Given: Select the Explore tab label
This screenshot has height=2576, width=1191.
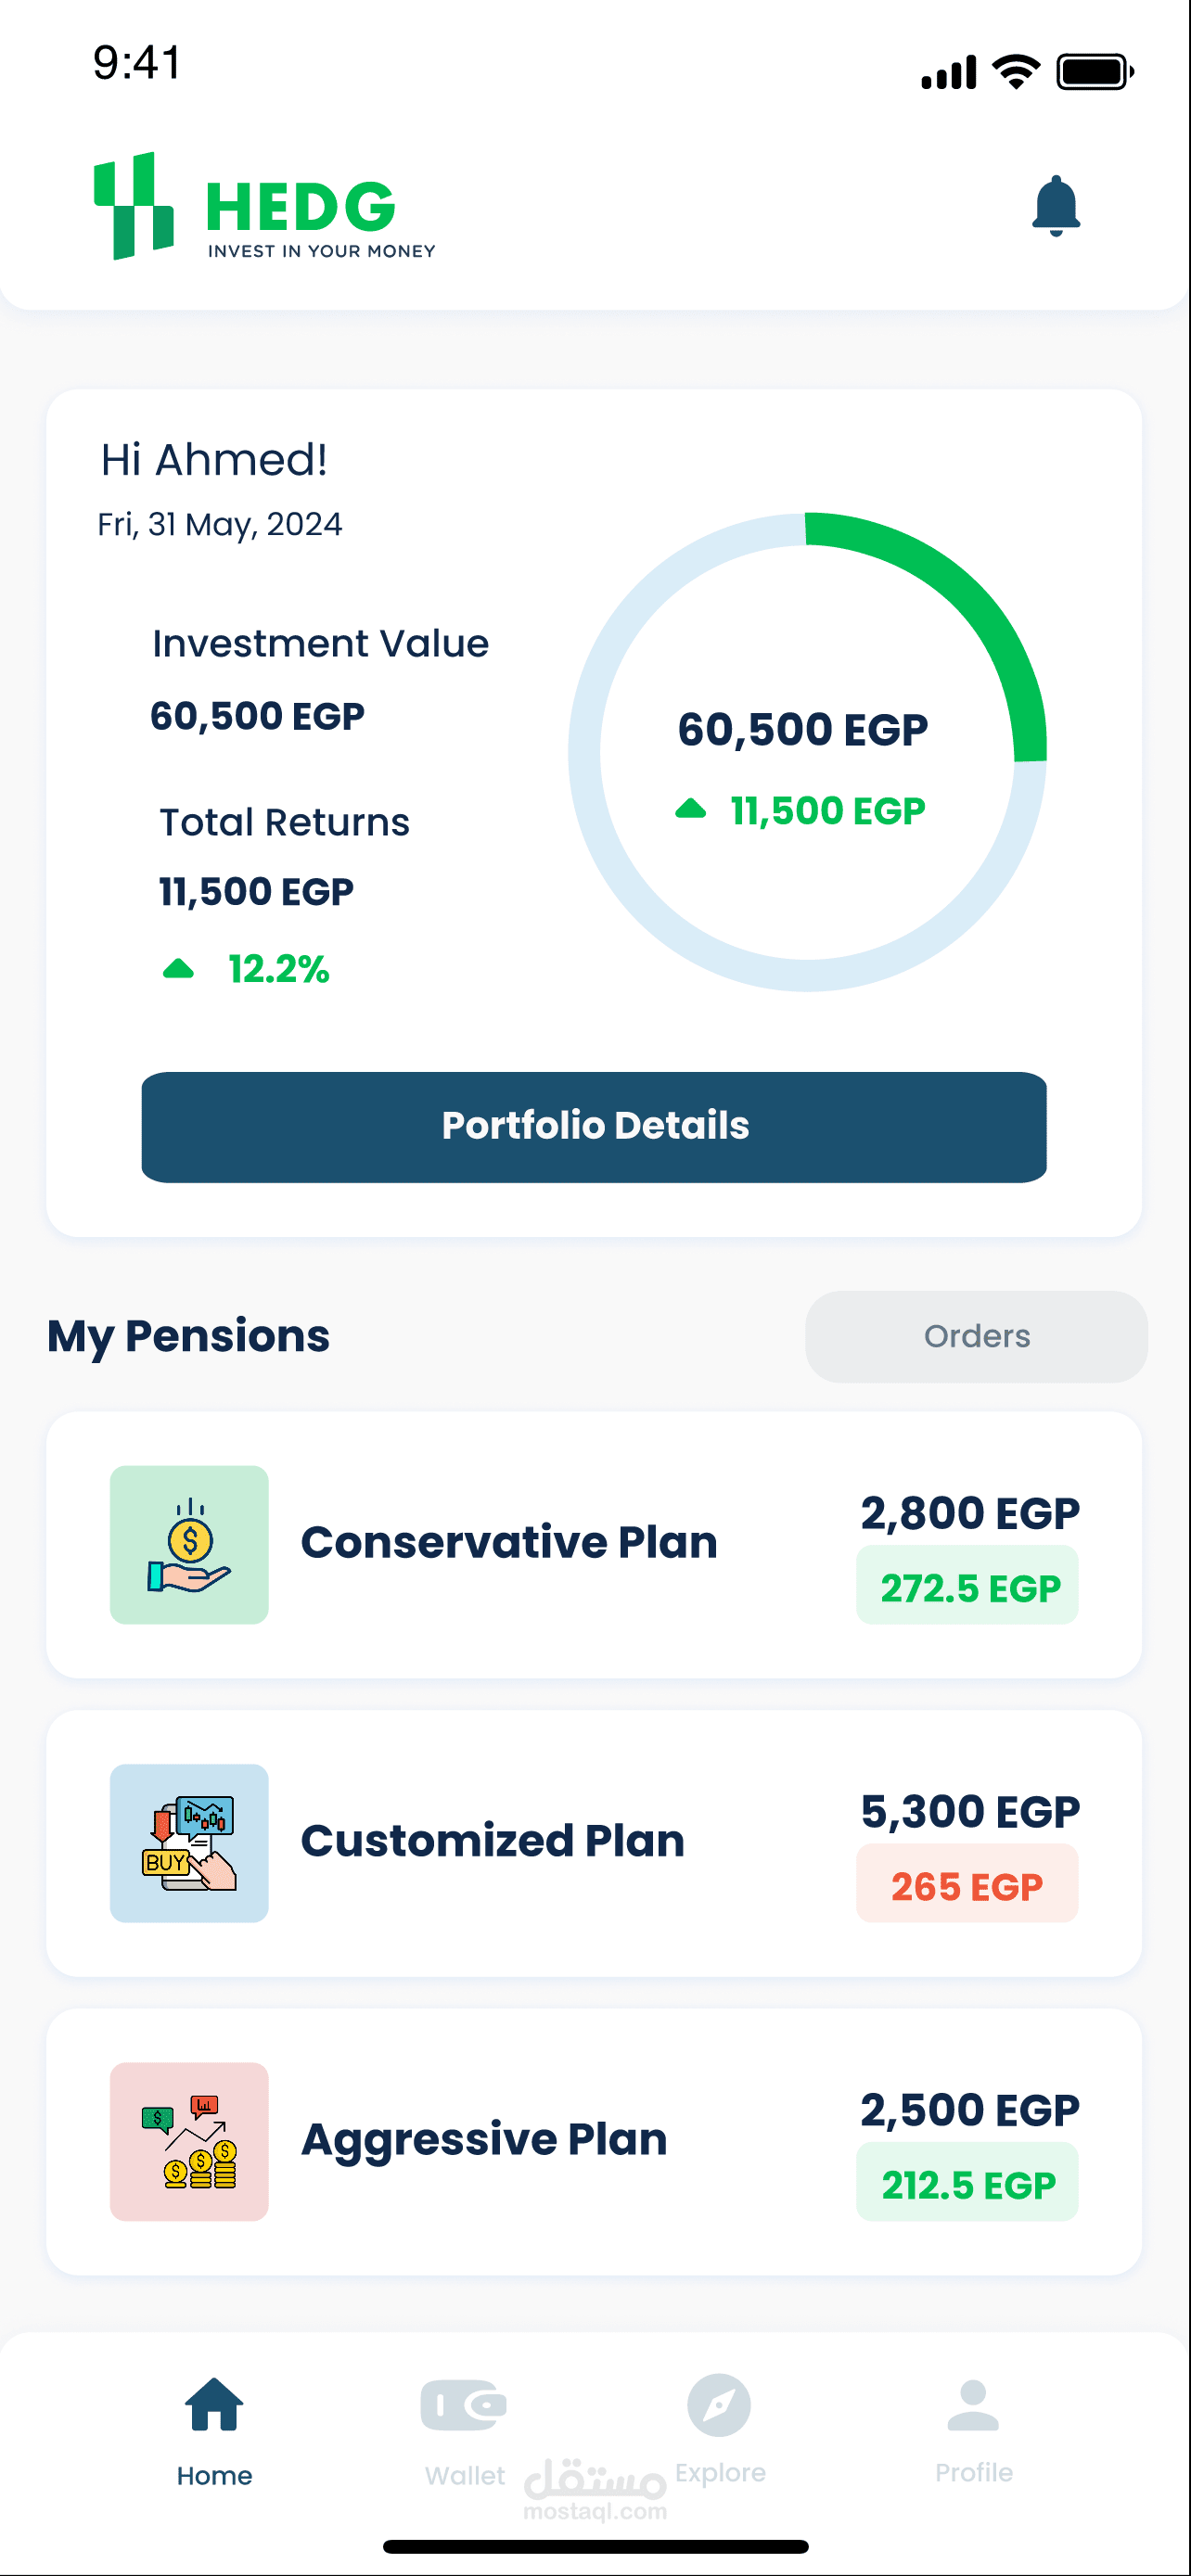Looking at the screenshot, I should pos(720,2472).
